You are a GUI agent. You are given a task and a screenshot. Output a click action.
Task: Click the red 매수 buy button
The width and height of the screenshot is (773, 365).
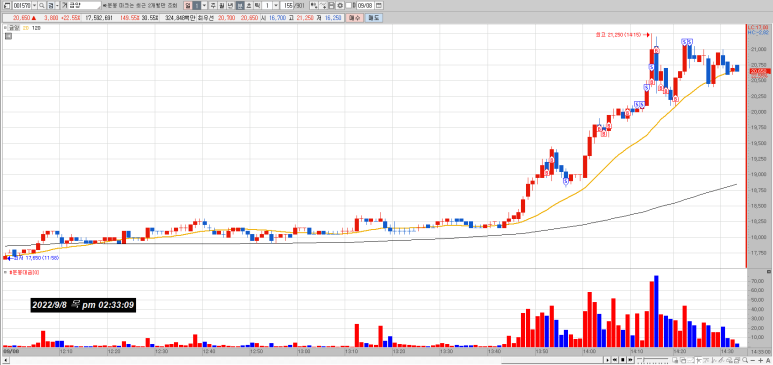pos(354,18)
